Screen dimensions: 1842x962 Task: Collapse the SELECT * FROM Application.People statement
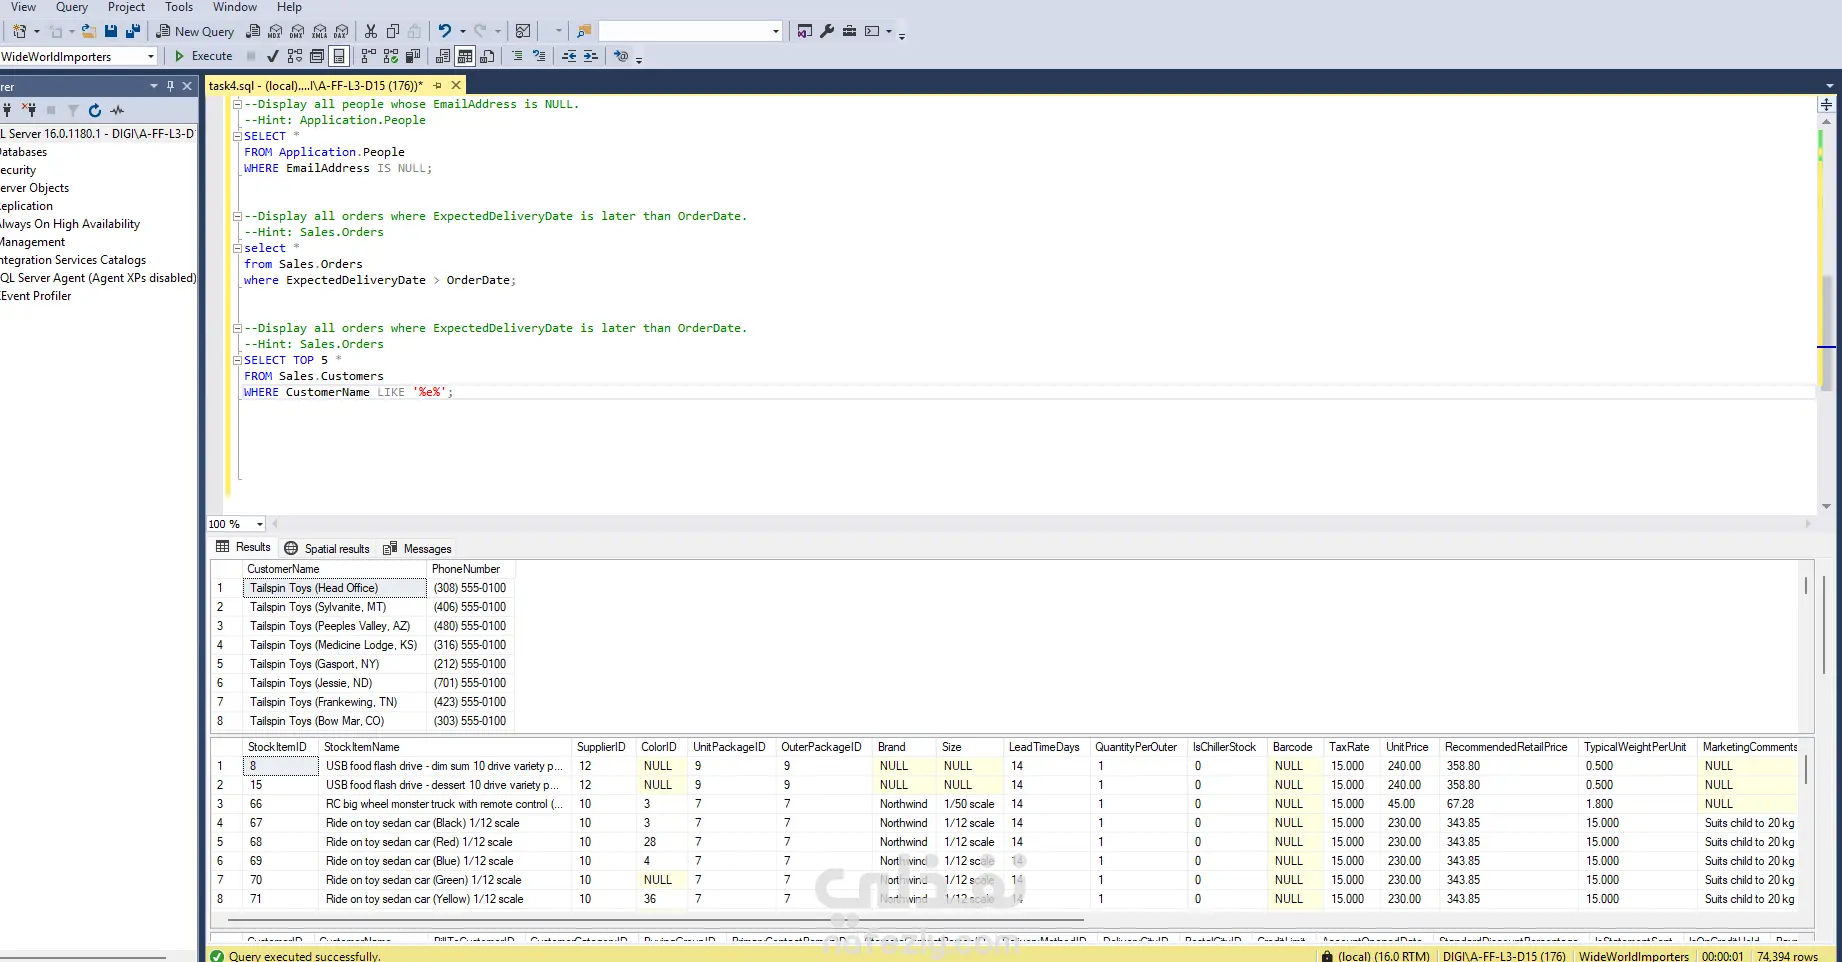click(x=237, y=136)
